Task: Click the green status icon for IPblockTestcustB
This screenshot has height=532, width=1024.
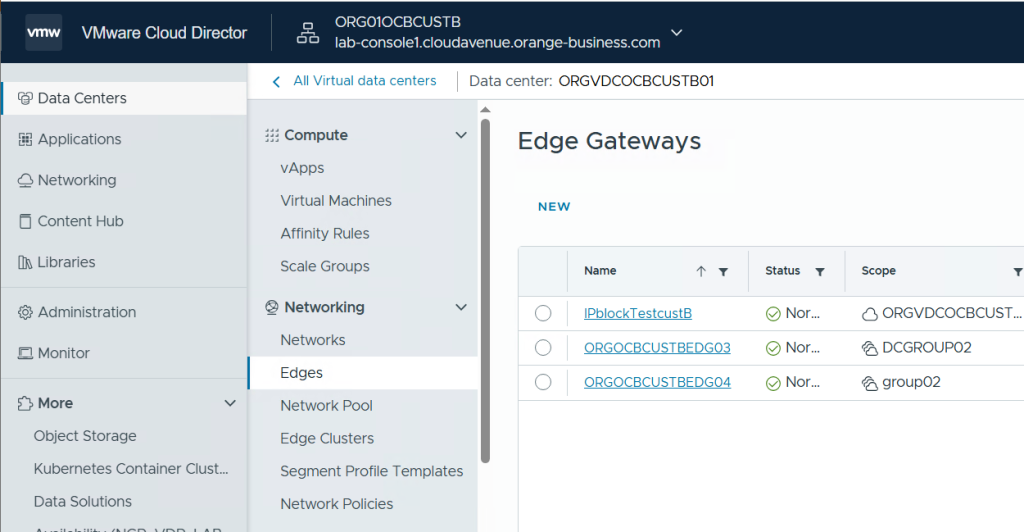Action: (773, 314)
